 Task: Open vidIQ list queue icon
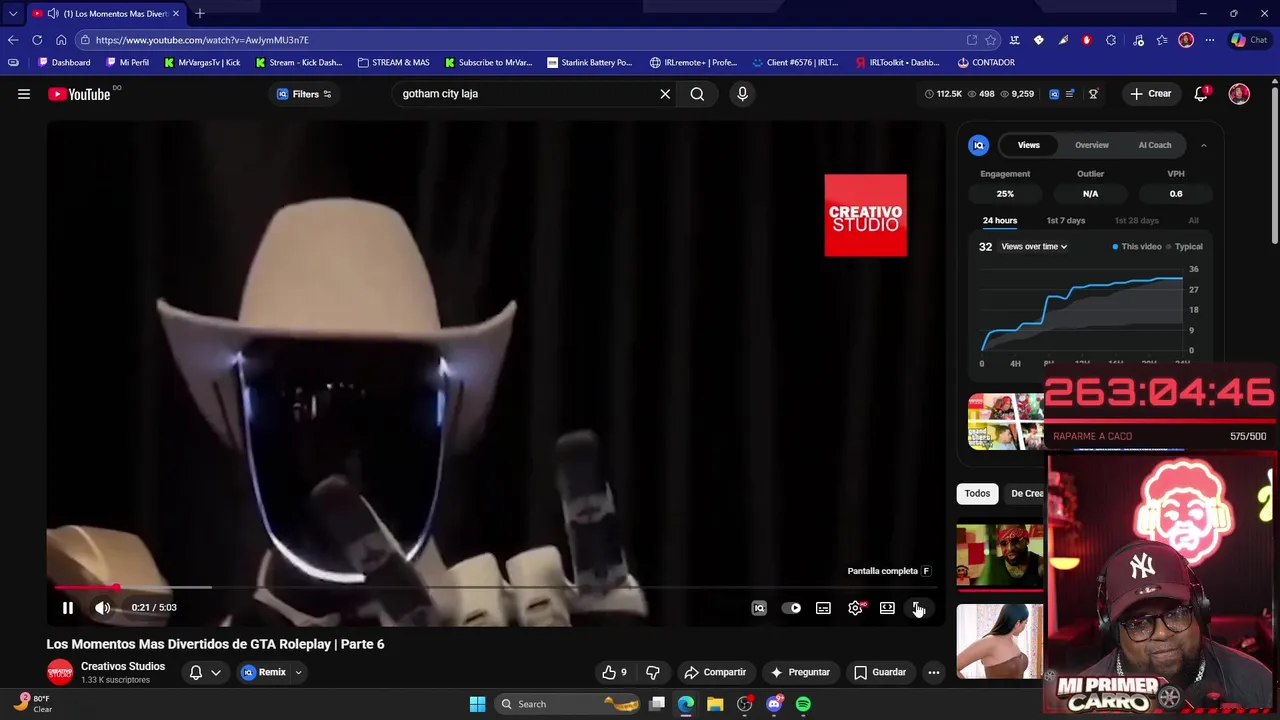(1069, 94)
